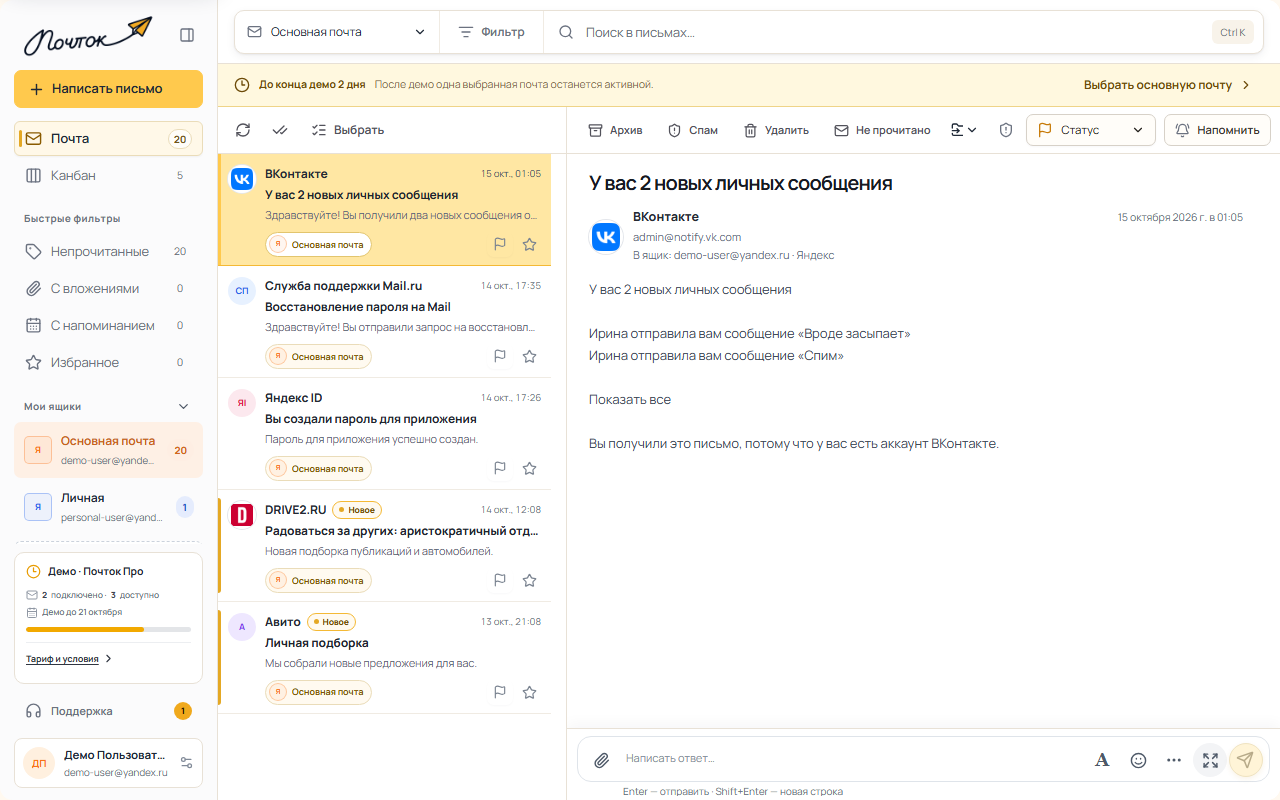Refresh the mail list
This screenshot has height=800, width=1280.
pos(243,130)
